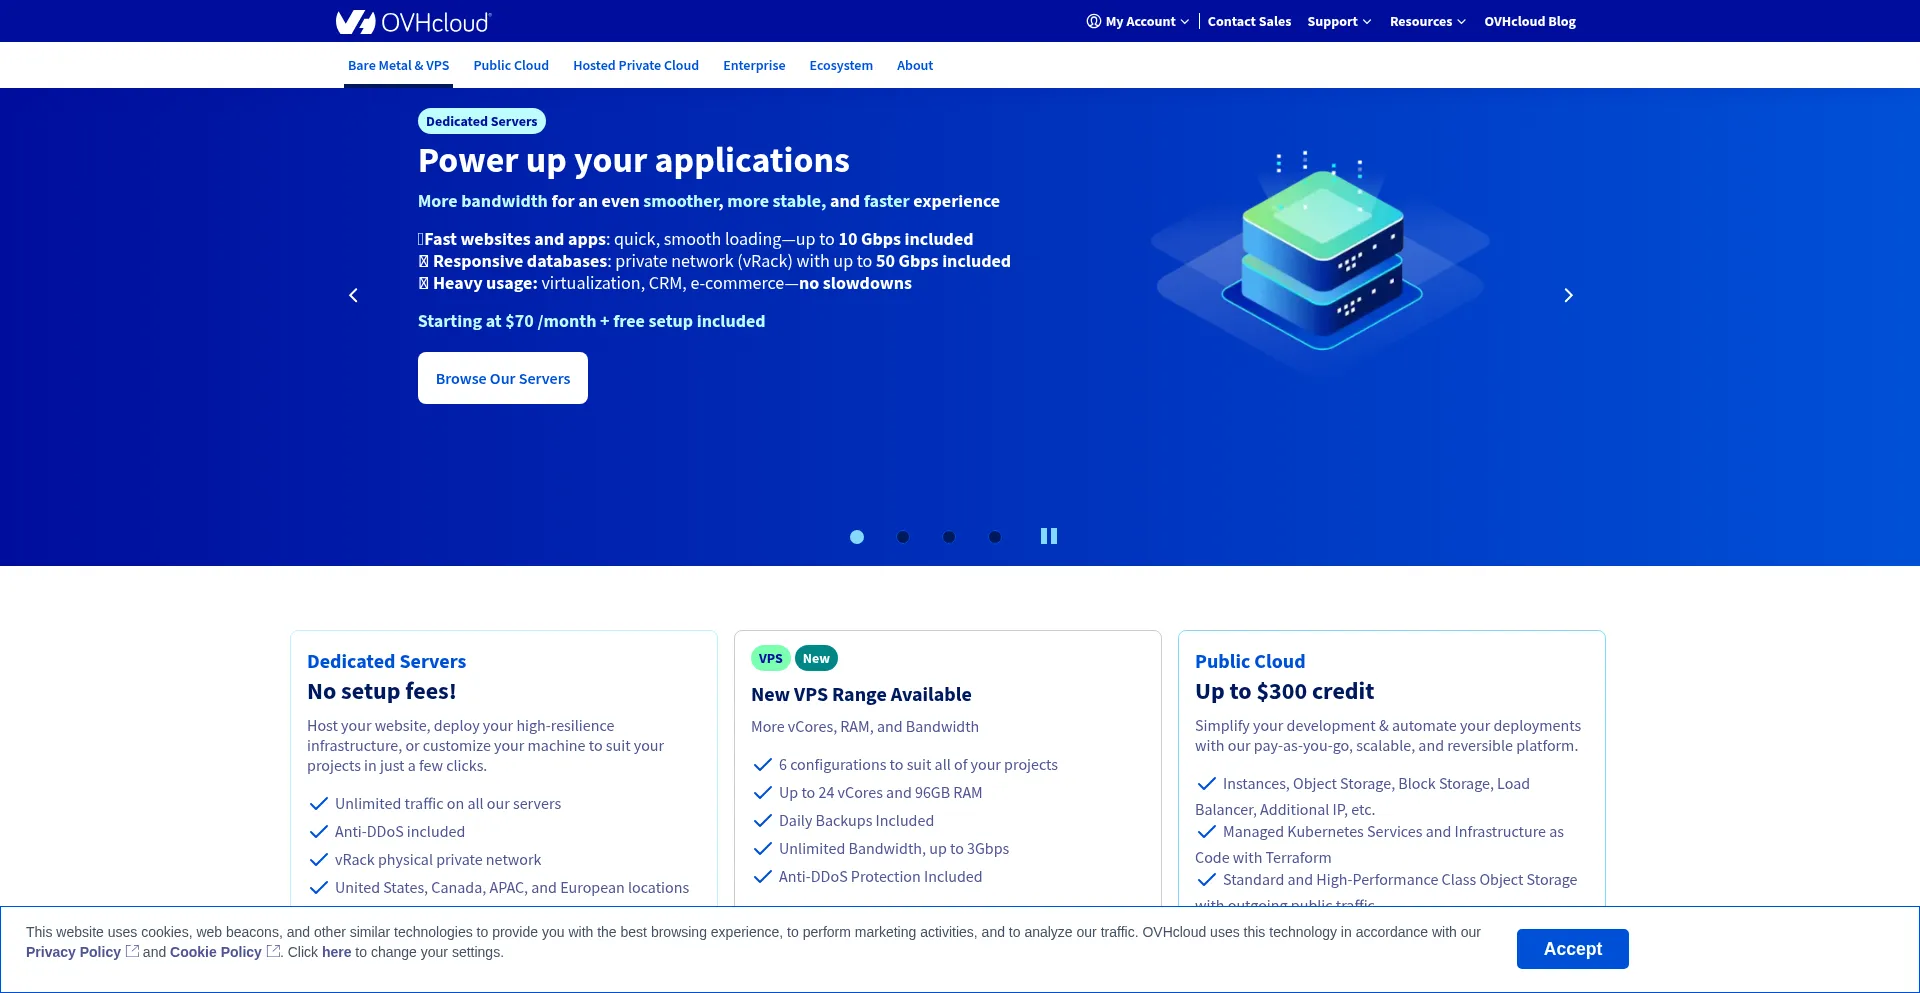Click the My Account user icon
Viewport: 1920px width, 993px height.
point(1093,21)
